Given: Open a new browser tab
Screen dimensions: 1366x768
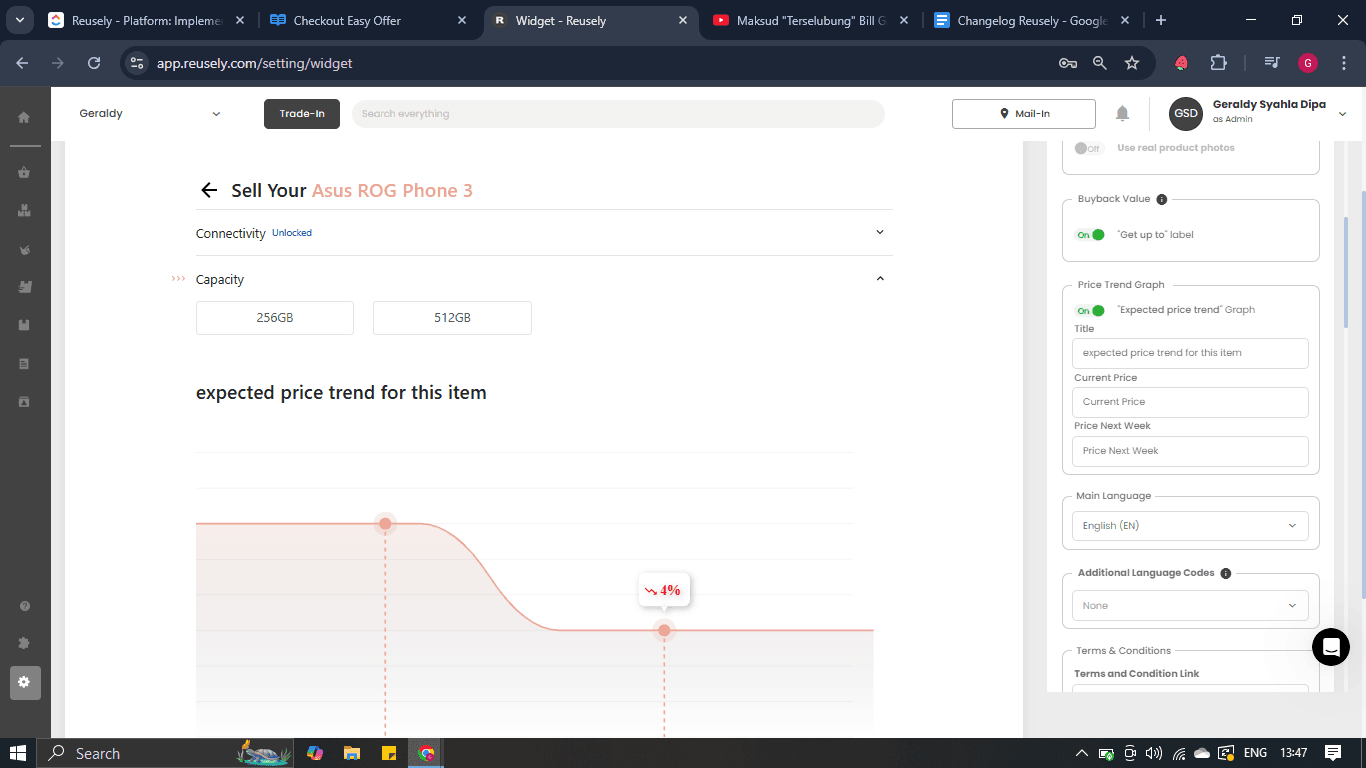Looking at the screenshot, I should pos(1160,20).
